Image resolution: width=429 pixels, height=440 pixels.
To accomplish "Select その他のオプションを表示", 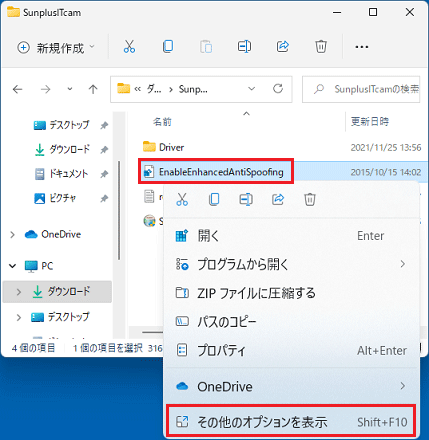I will 291,422.
